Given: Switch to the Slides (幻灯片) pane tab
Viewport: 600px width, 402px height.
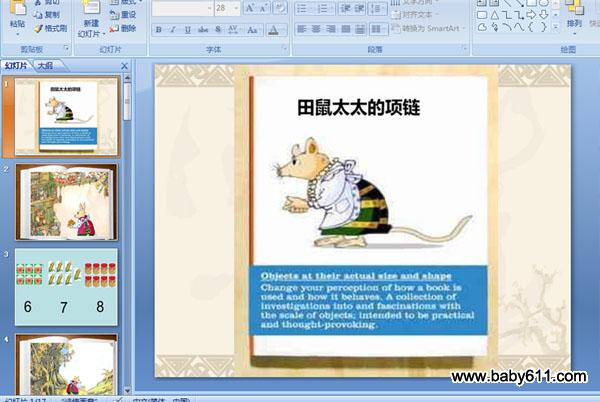Looking at the screenshot, I should [16, 66].
